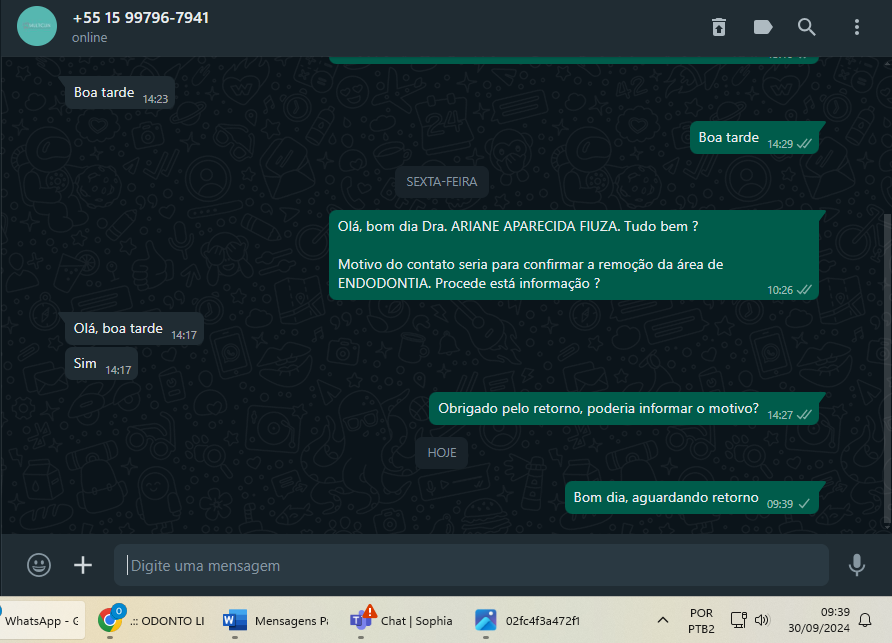Click the contact number +55 15 99796-7941
892x643 pixels.
141,18
